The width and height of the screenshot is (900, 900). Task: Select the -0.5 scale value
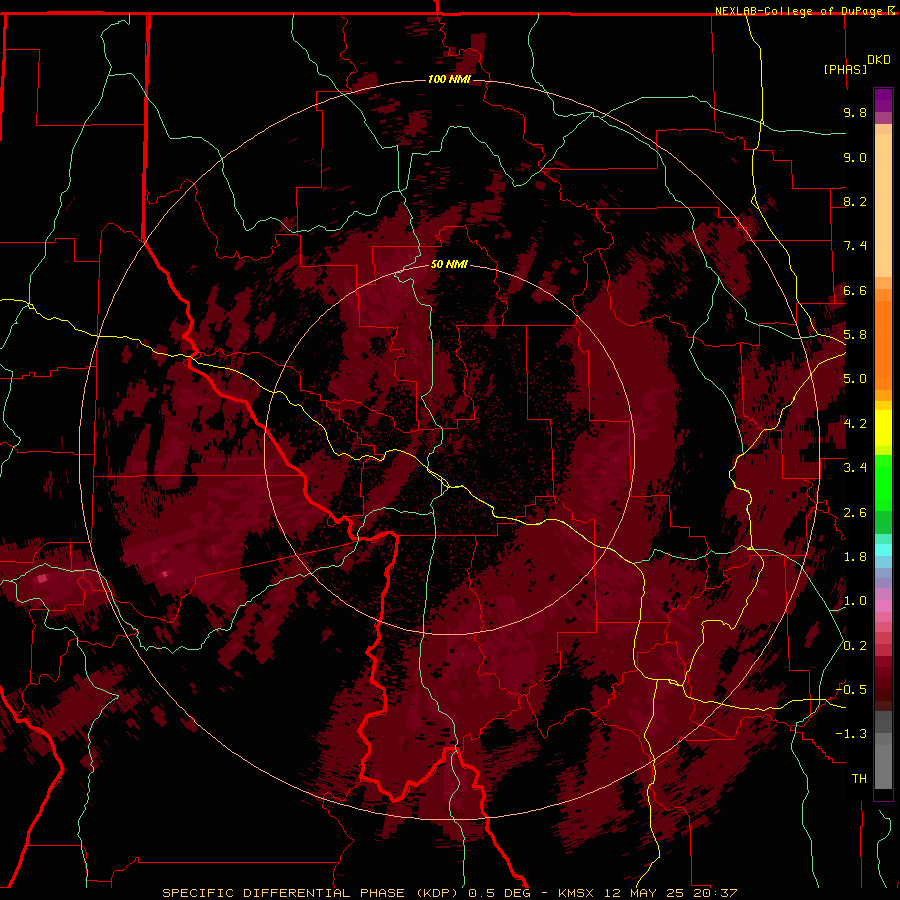click(851, 690)
